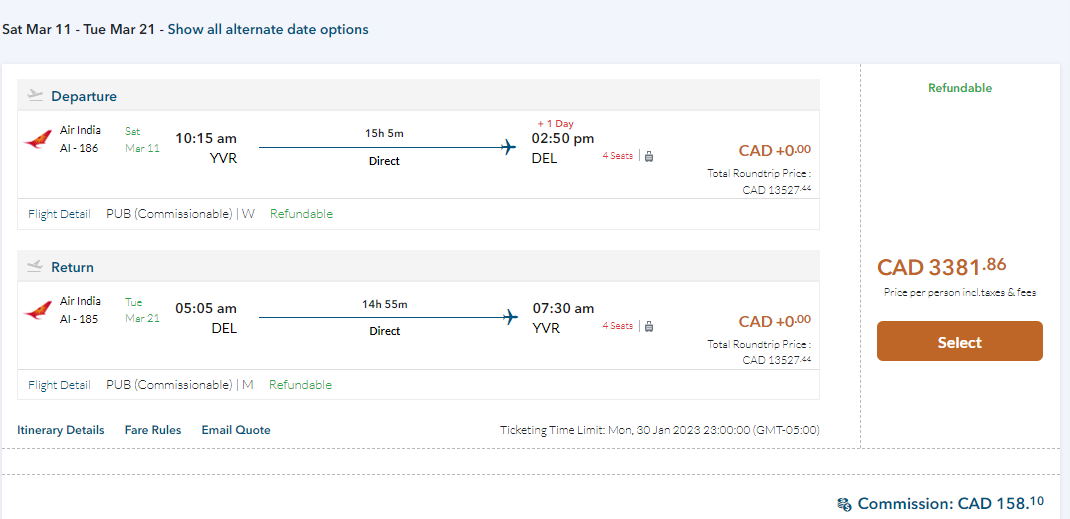Click Refundable link in departure flight footer
Screen dimensions: 1070x519
301,213
